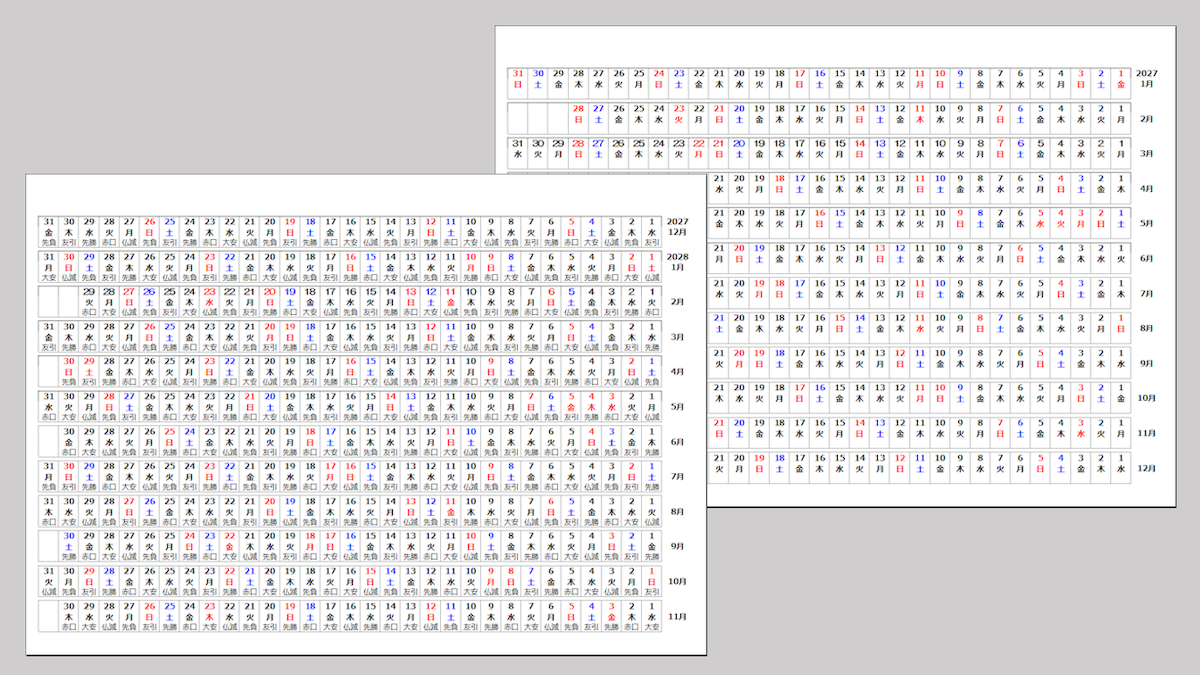Click leap day 29 火 in front sheet 2月 row

[89, 302]
